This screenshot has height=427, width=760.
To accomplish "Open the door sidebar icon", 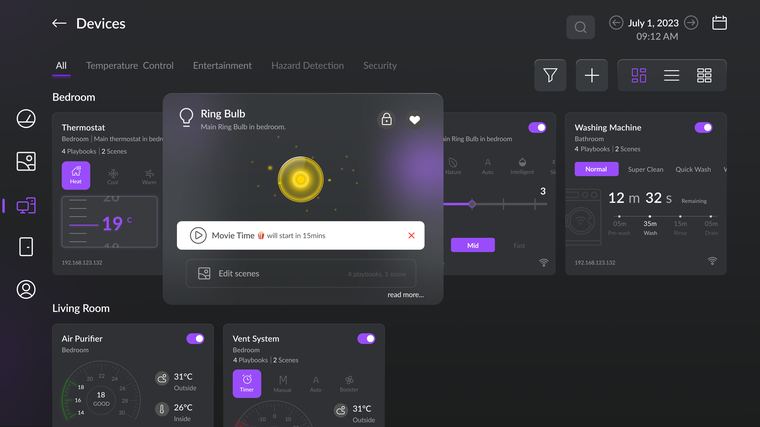I will pos(26,247).
